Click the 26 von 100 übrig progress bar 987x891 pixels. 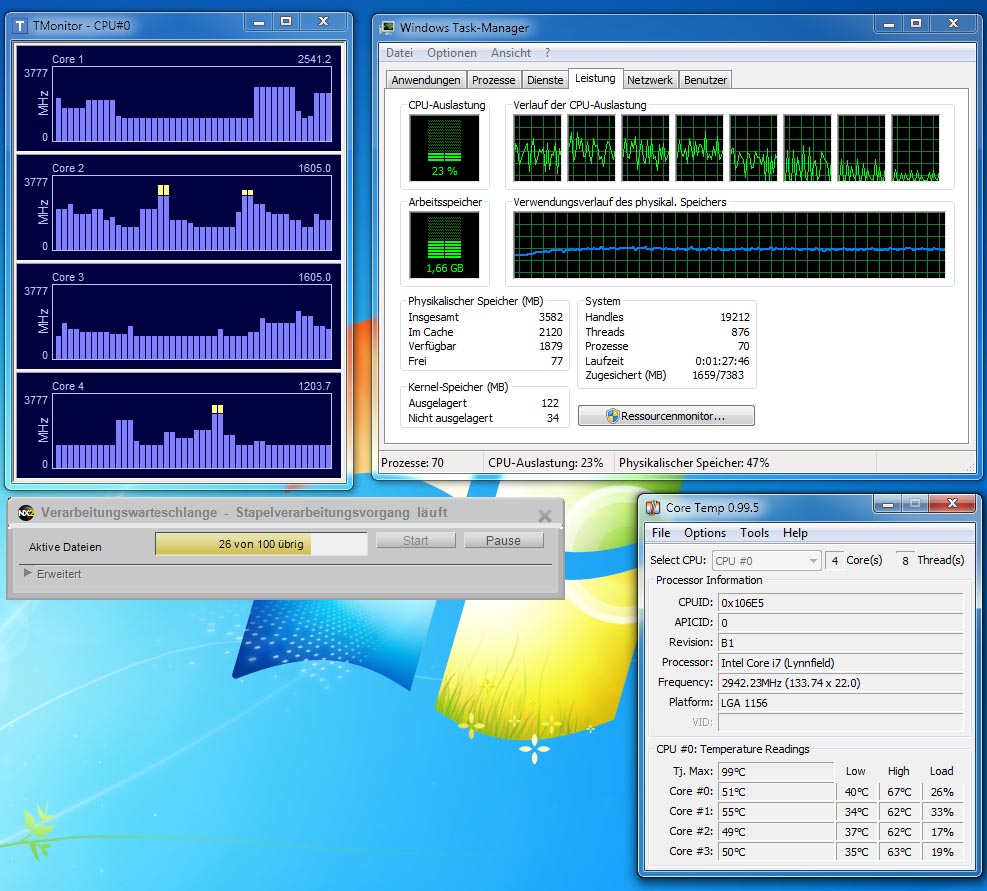[261, 544]
